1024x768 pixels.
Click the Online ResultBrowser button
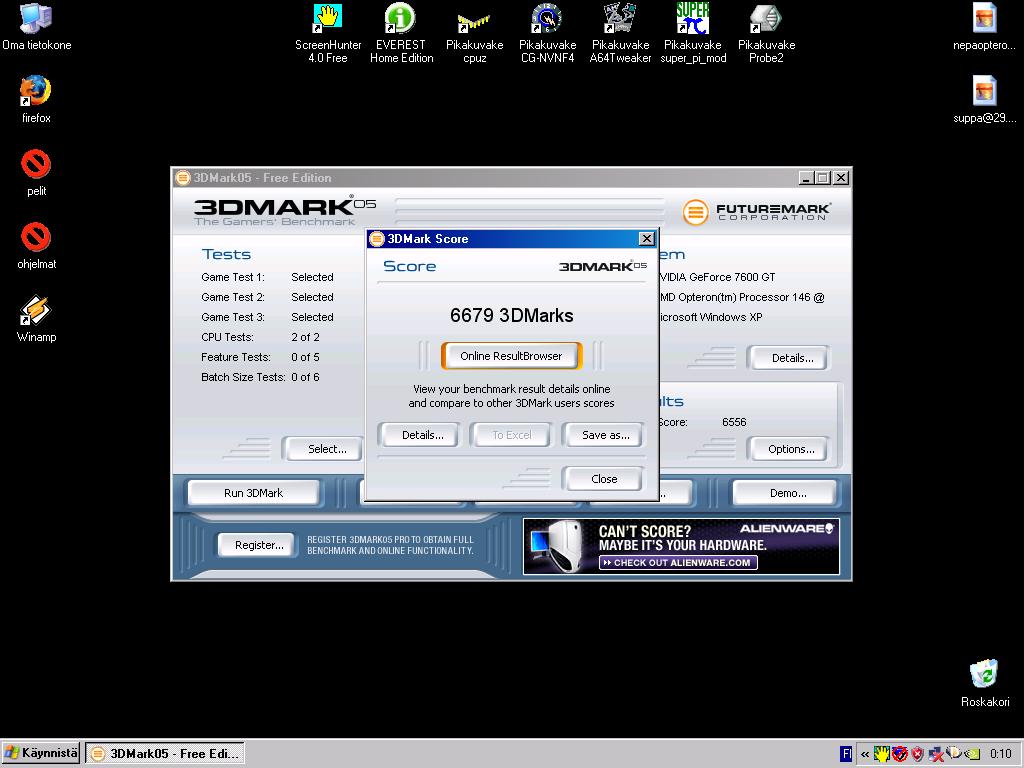(x=511, y=356)
